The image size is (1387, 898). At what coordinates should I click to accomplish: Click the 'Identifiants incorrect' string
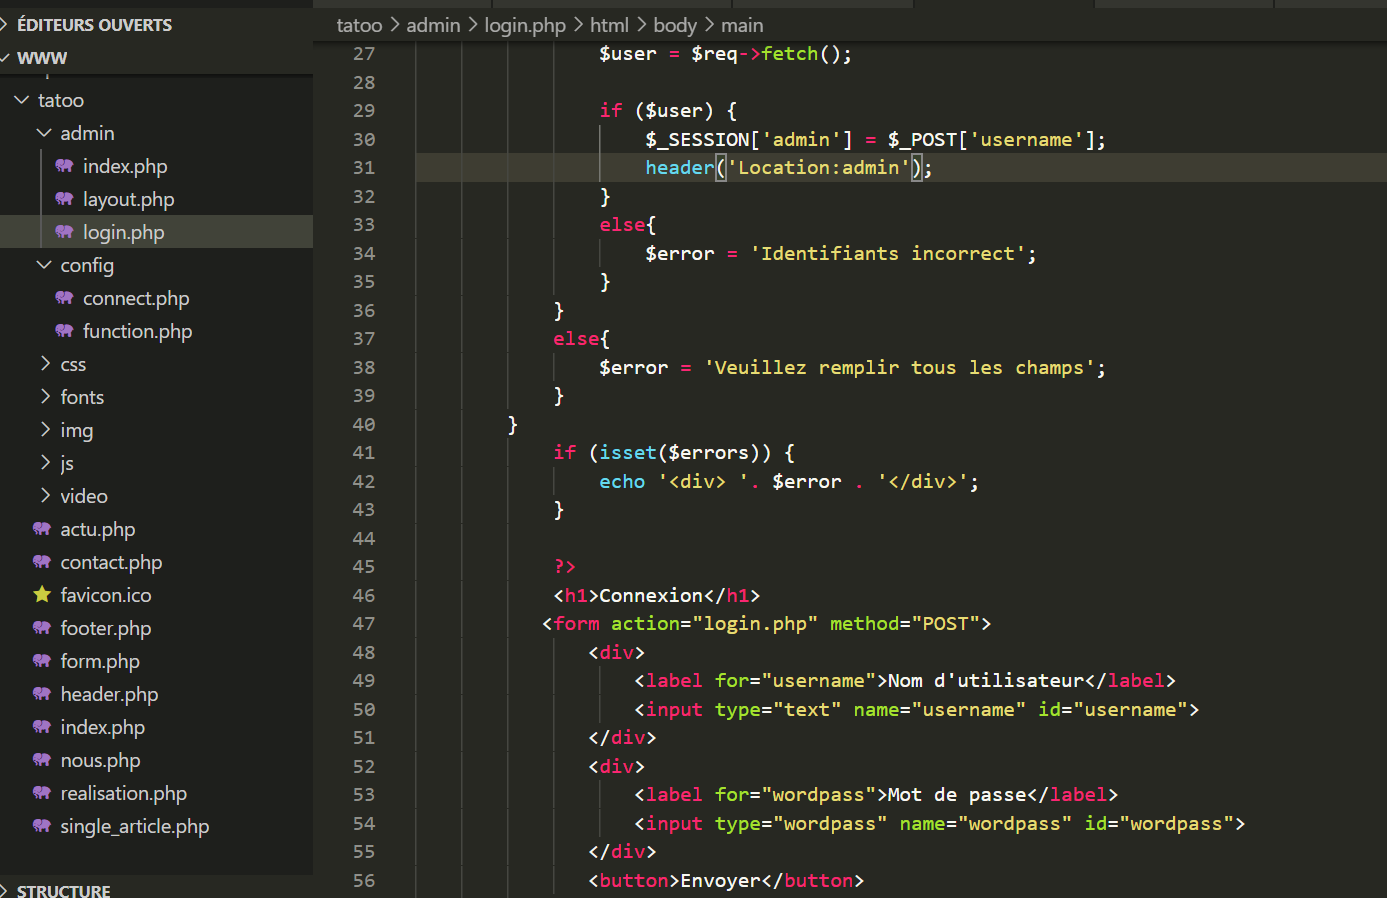click(x=888, y=254)
